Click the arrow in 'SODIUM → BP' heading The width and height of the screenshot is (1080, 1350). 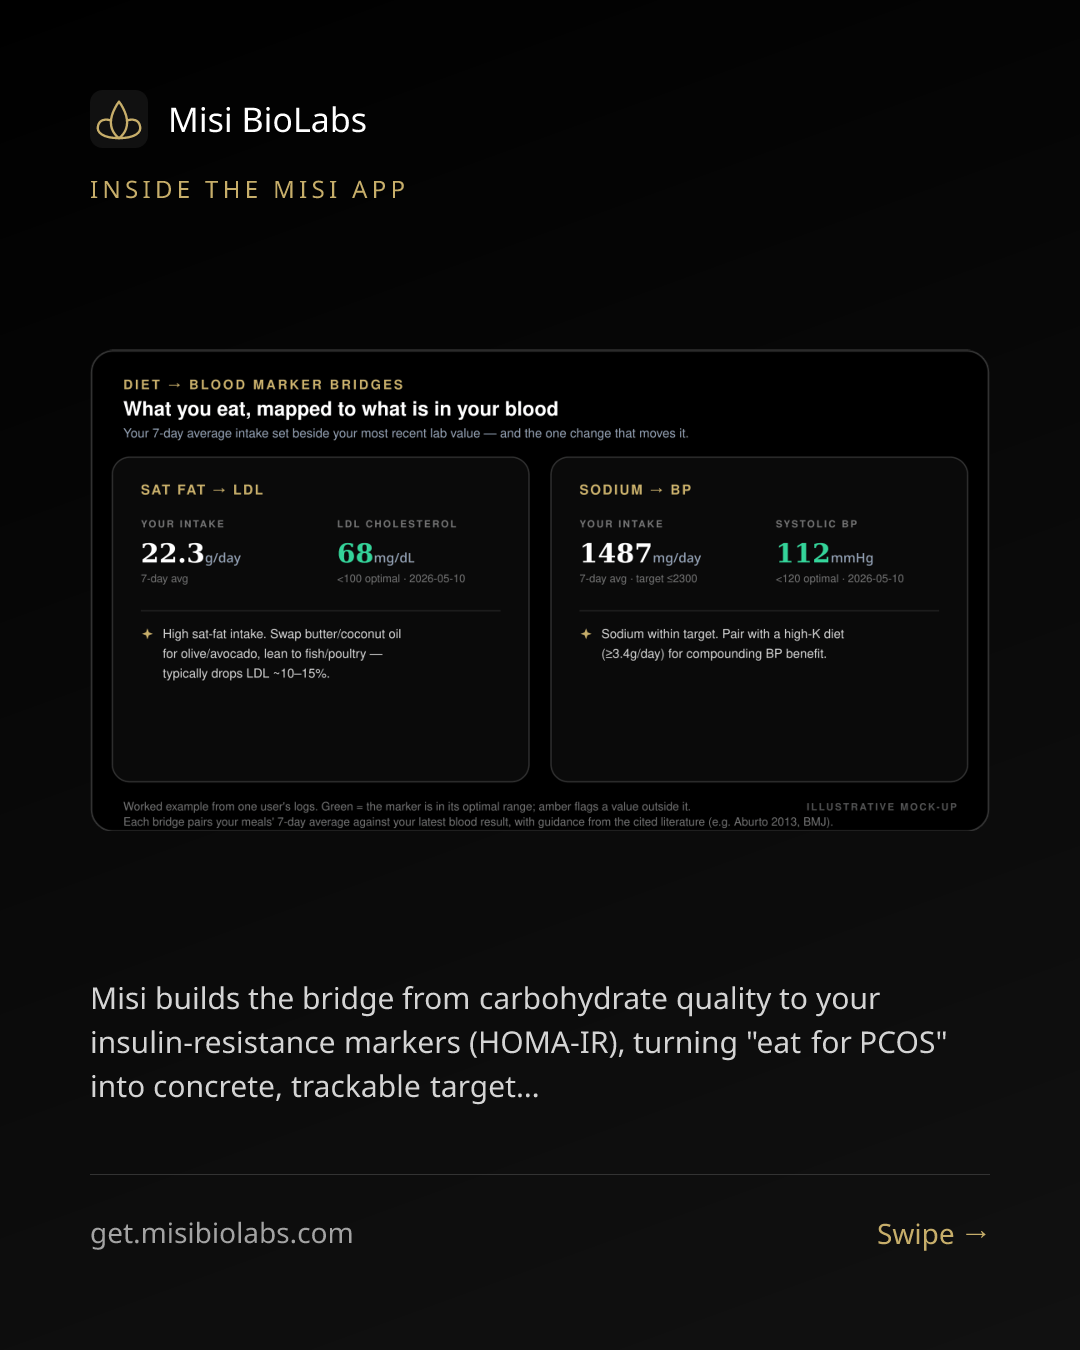coord(657,490)
